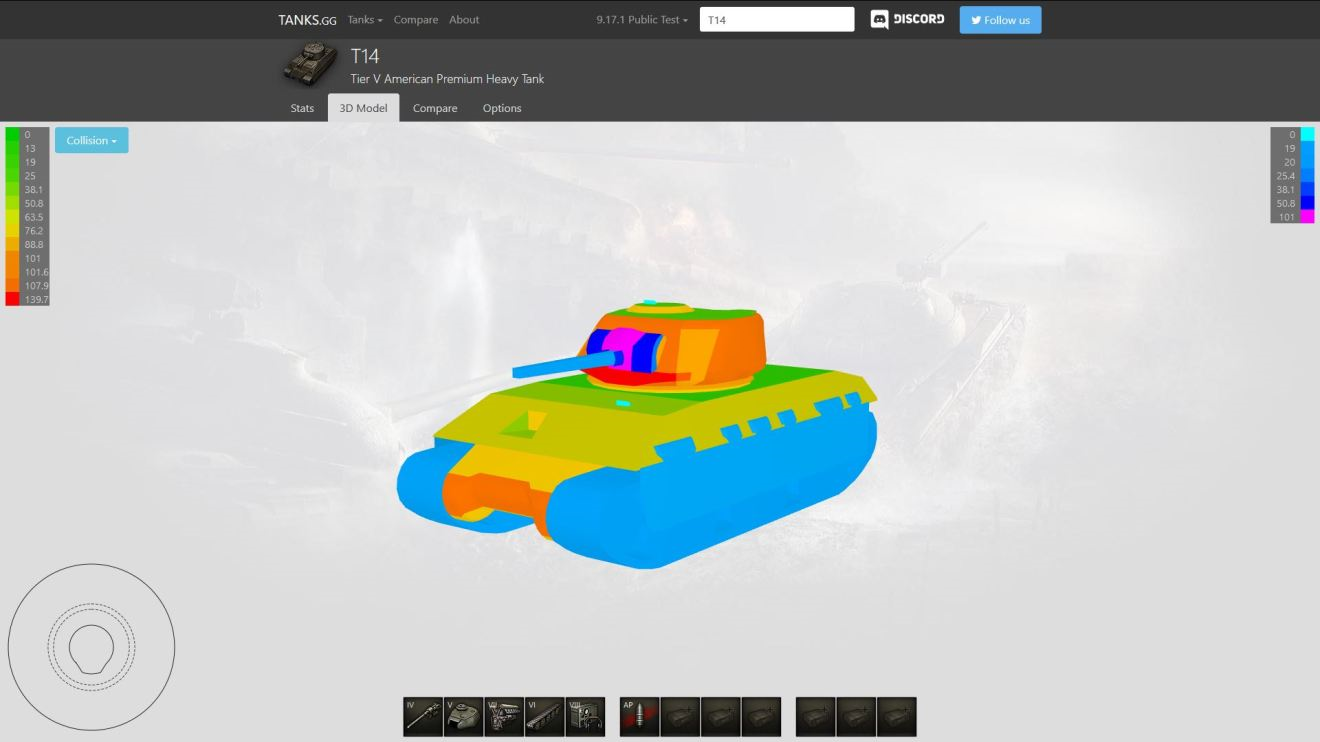Choose the tier VI tracks module icon

[x=545, y=717]
